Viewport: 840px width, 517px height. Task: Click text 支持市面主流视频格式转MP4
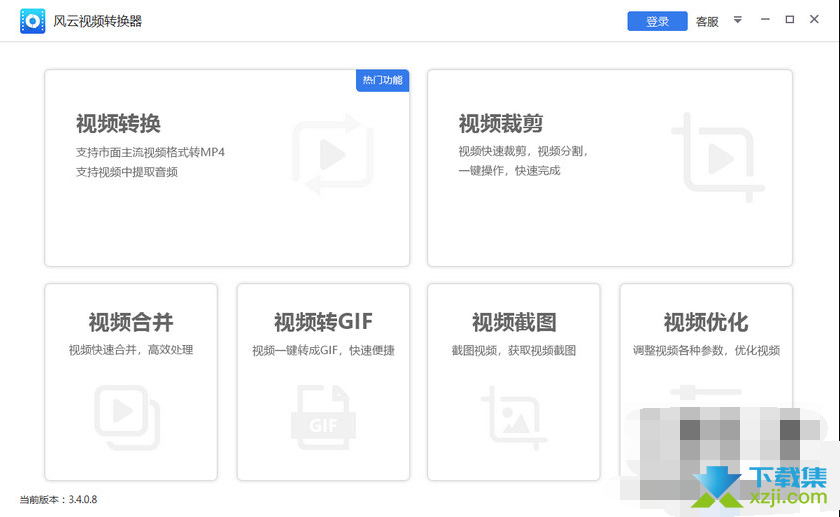pos(150,152)
